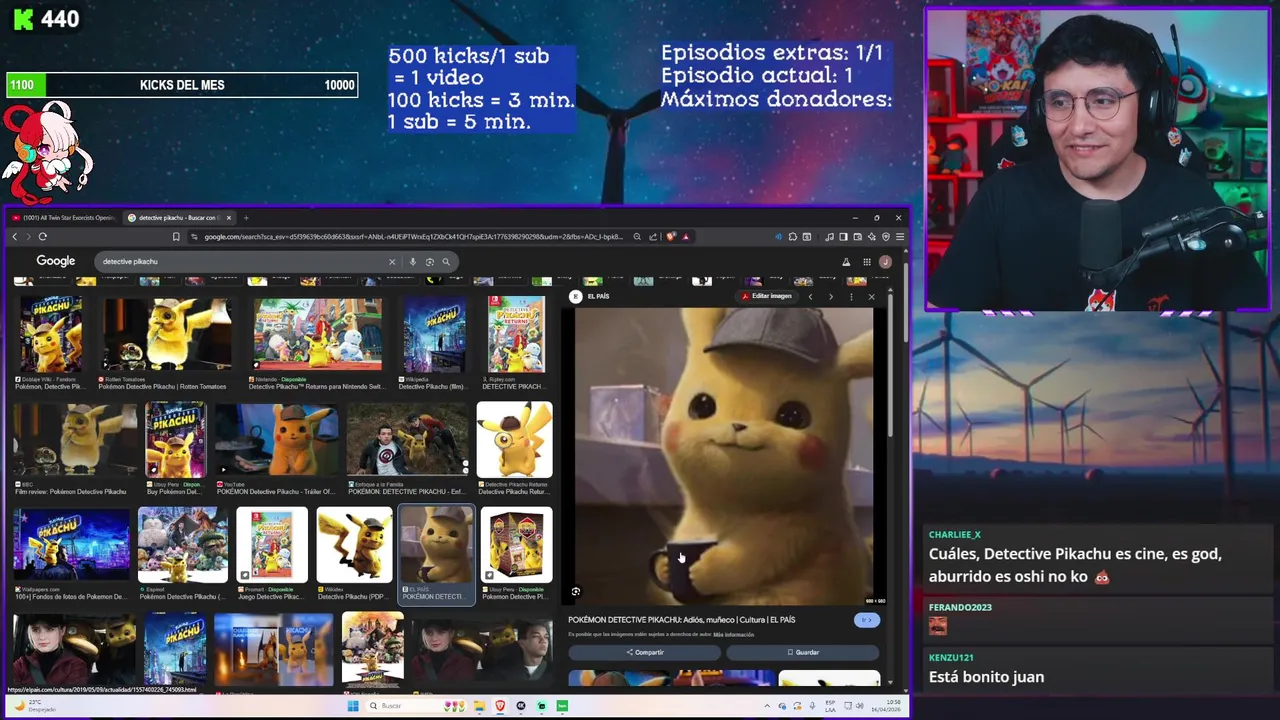Click the Compartir button
1280x720 pixels.
(x=644, y=652)
